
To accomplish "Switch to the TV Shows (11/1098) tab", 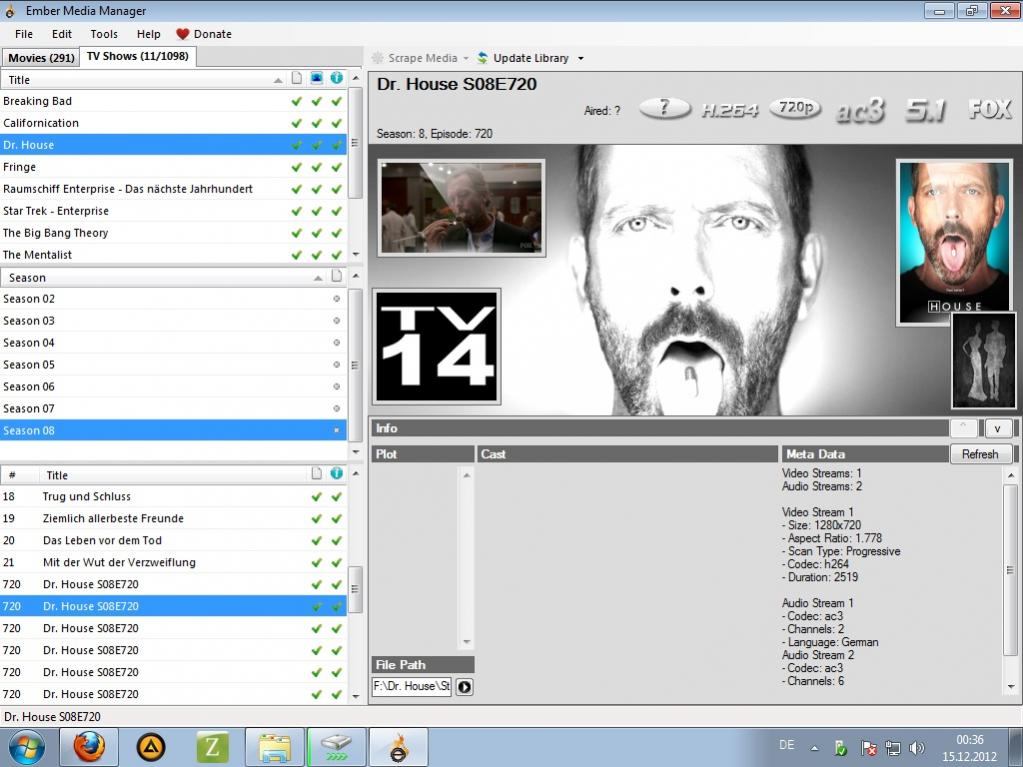I will [x=138, y=56].
